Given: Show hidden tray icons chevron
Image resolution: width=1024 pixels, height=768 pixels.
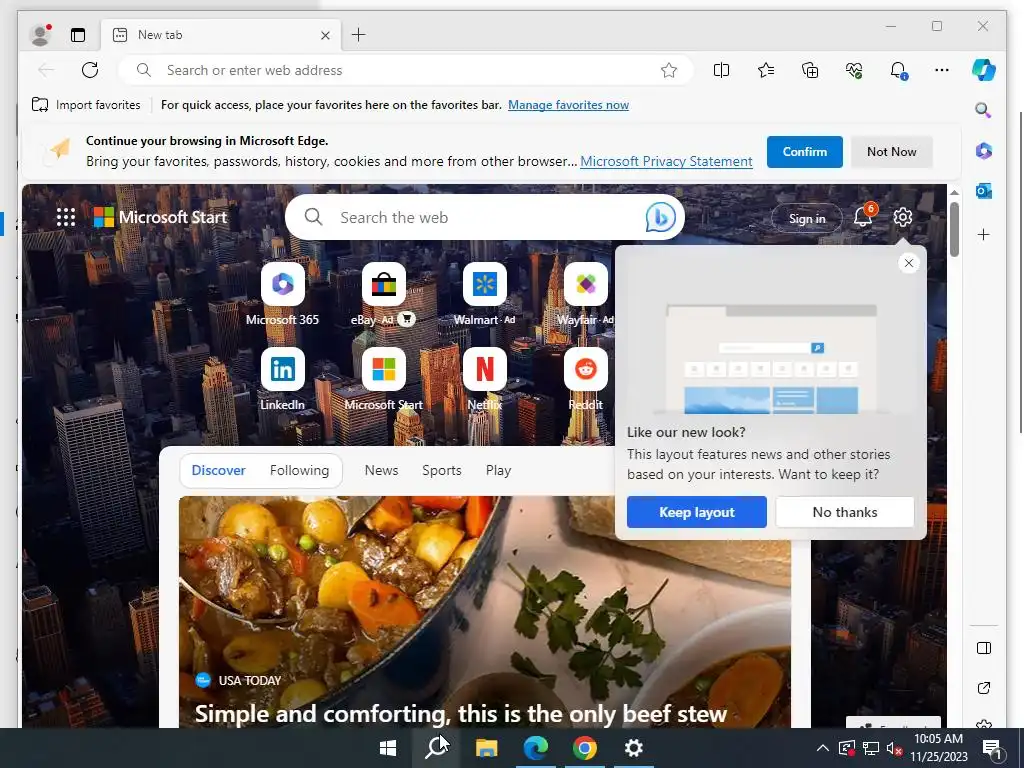Looking at the screenshot, I should (x=823, y=748).
